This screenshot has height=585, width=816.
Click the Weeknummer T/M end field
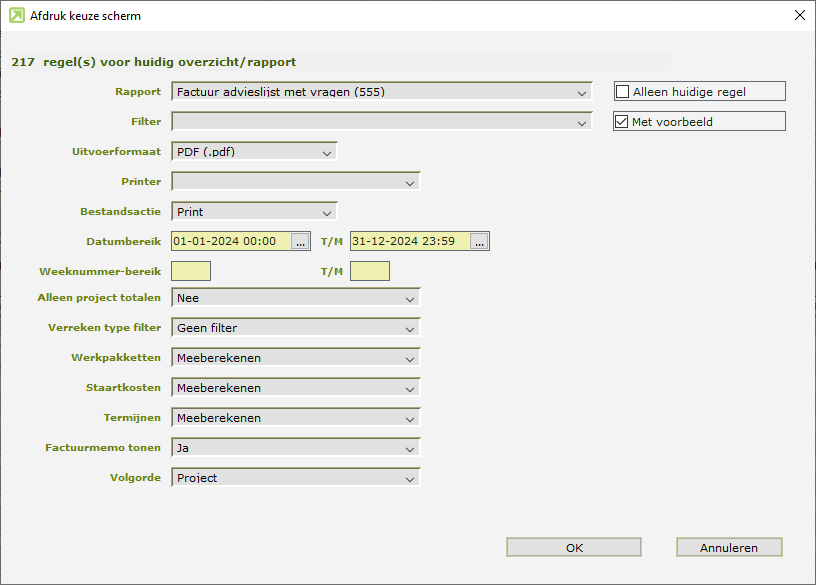[369, 271]
